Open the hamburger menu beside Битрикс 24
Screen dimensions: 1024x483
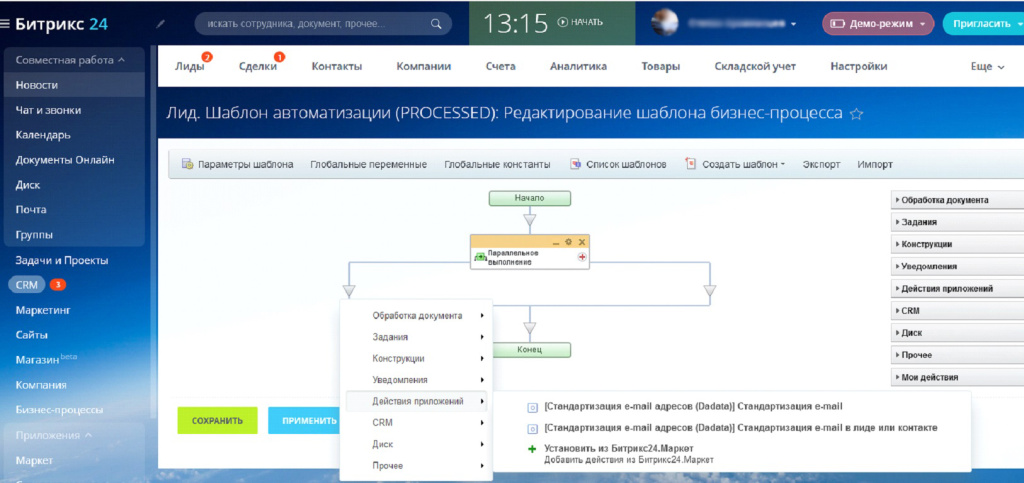(5, 24)
